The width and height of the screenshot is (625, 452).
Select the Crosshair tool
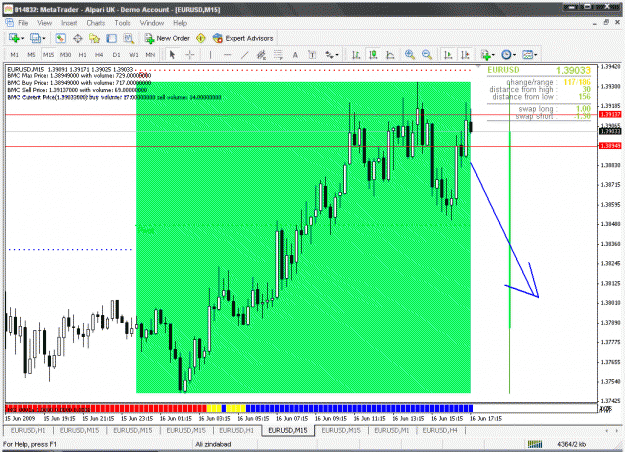coord(189,55)
